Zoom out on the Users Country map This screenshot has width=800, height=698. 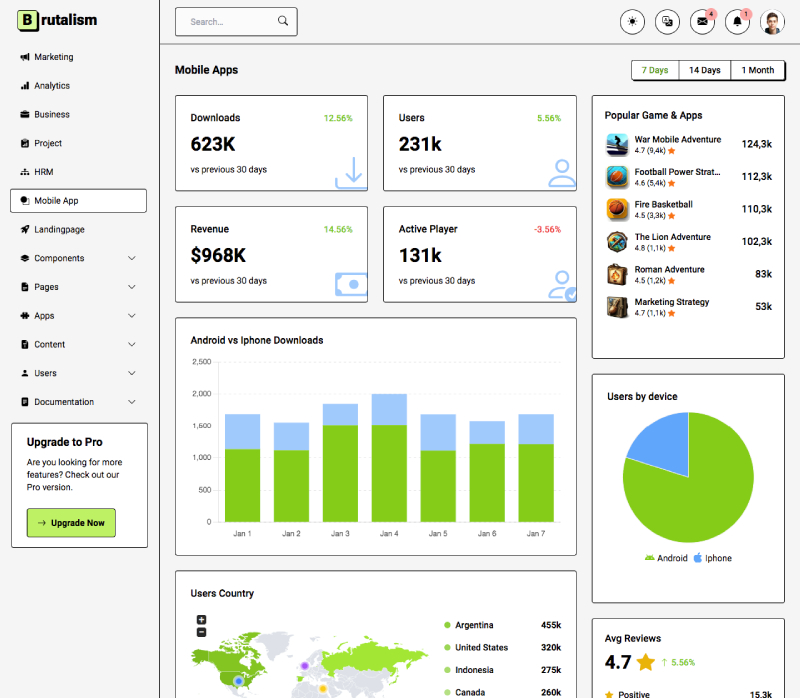click(x=201, y=632)
